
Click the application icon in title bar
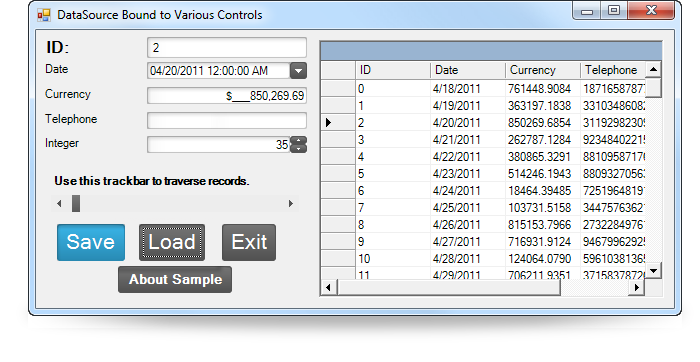[44, 15]
